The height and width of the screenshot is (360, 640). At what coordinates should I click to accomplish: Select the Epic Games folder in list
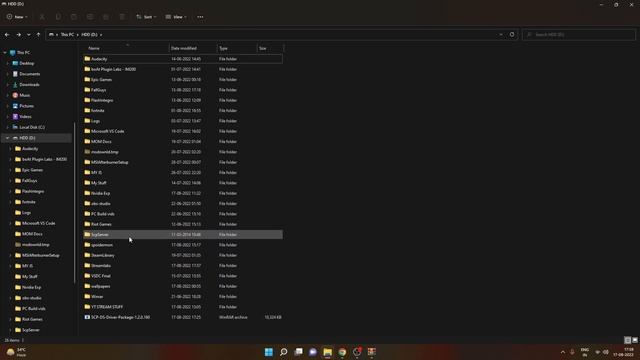click(x=183, y=80)
